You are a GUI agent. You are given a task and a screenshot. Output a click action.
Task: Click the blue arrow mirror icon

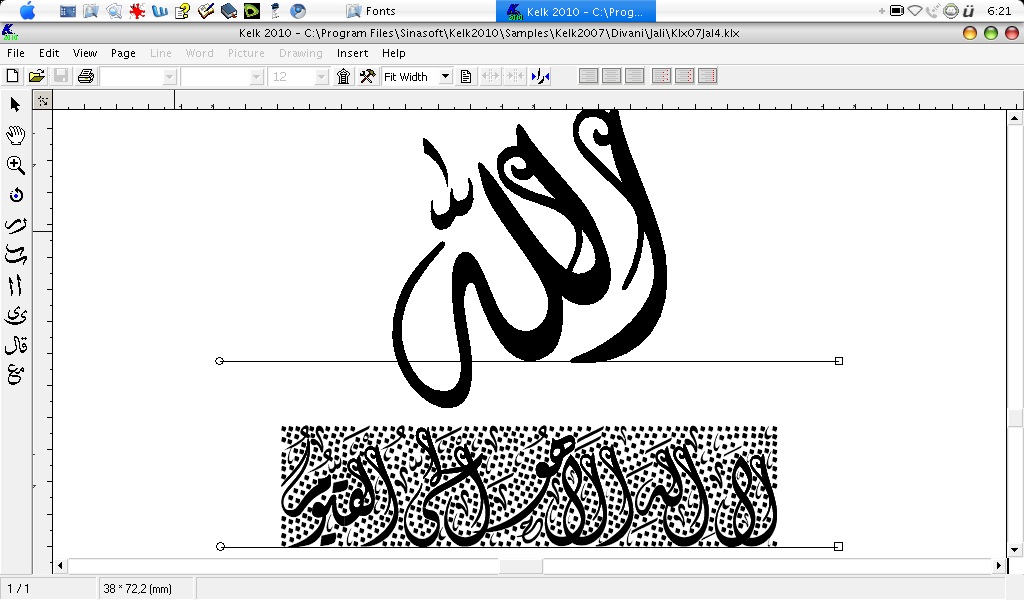pos(540,76)
